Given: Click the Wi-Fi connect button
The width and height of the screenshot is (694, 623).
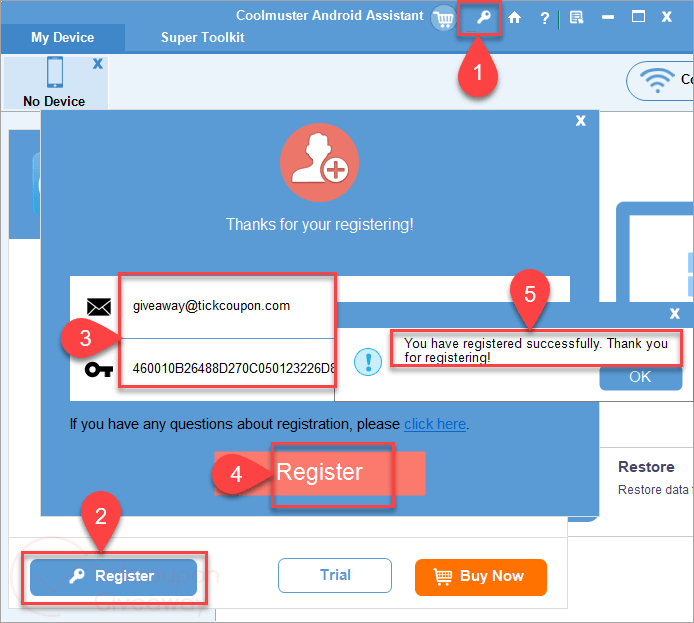Looking at the screenshot, I should pyautogui.click(x=659, y=81).
